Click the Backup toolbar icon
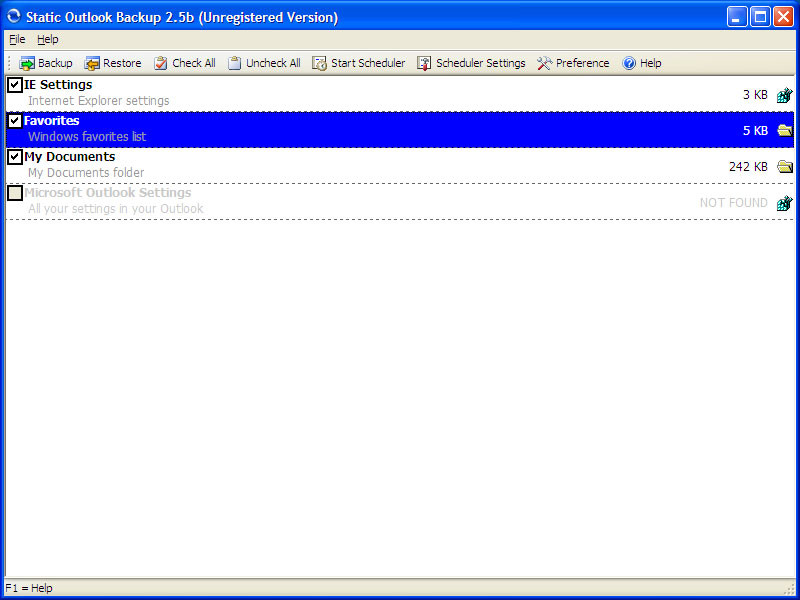 [27, 63]
